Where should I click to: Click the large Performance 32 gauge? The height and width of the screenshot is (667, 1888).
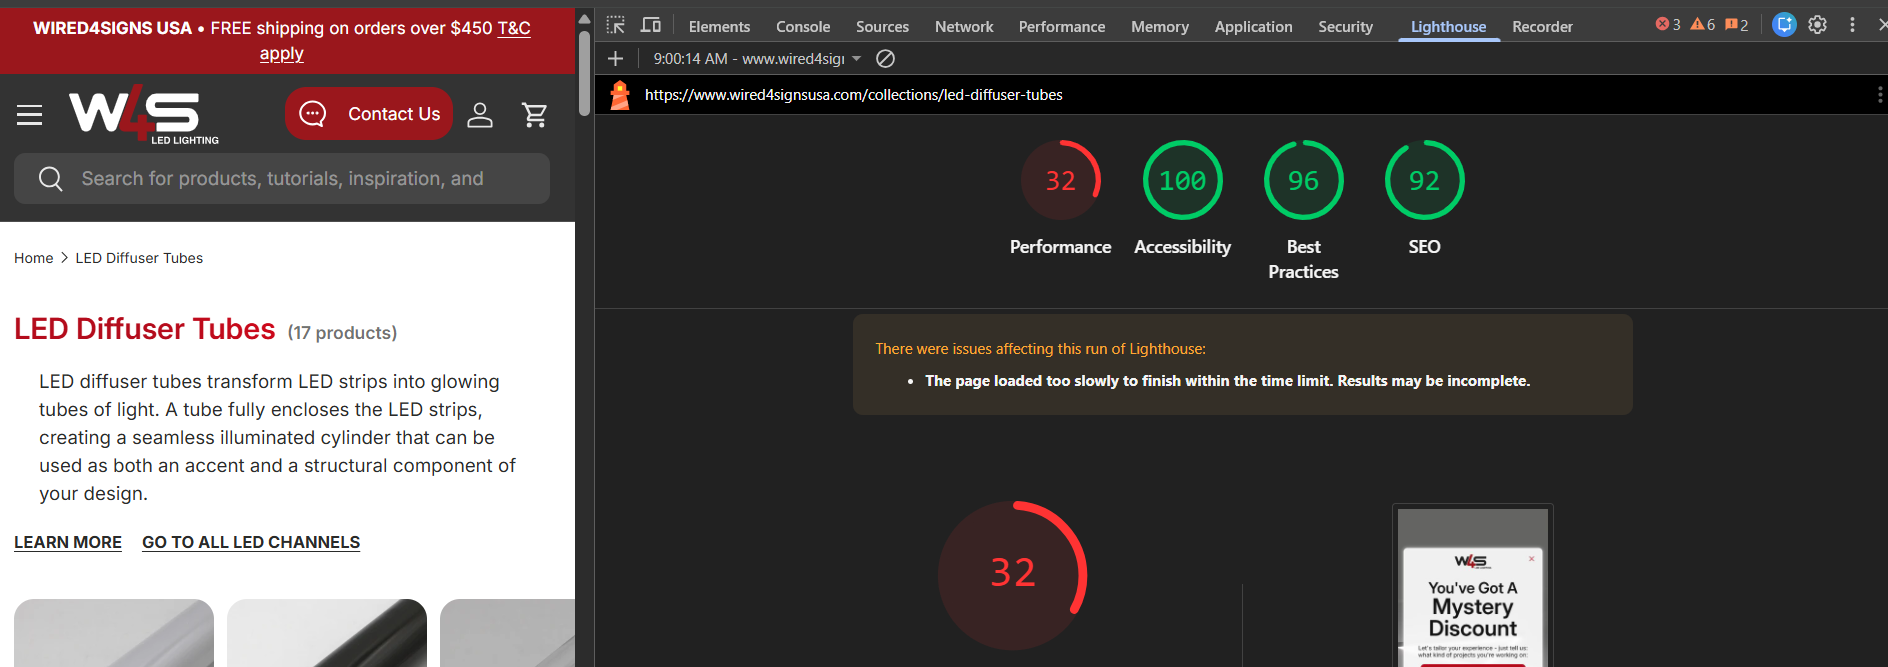(1012, 575)
